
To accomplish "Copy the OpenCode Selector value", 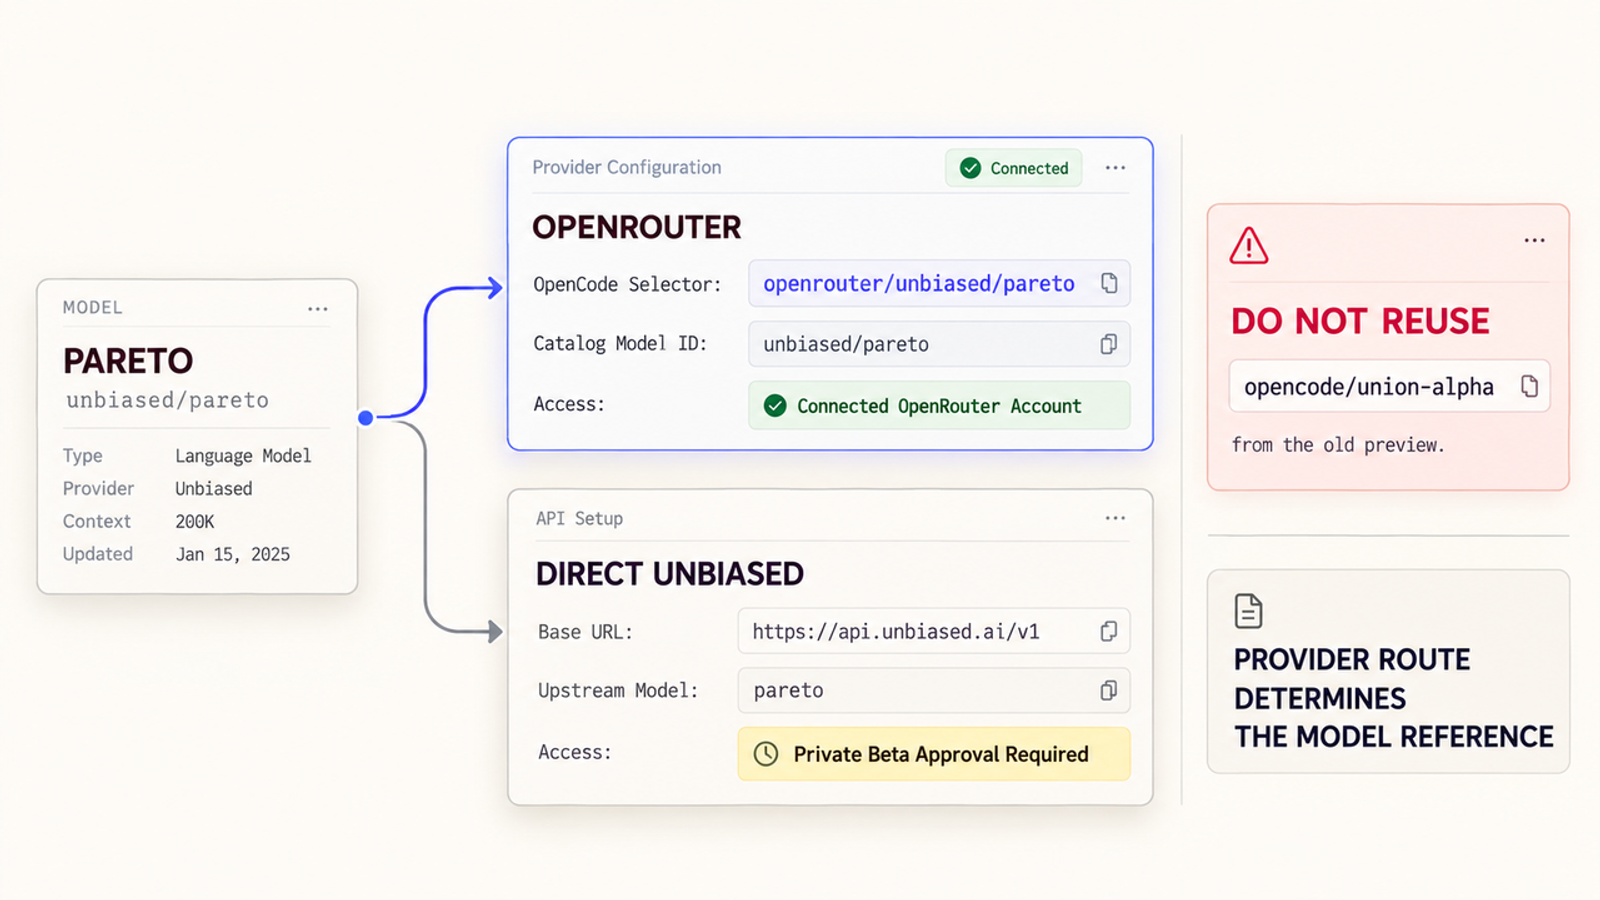I will 1109,283.
